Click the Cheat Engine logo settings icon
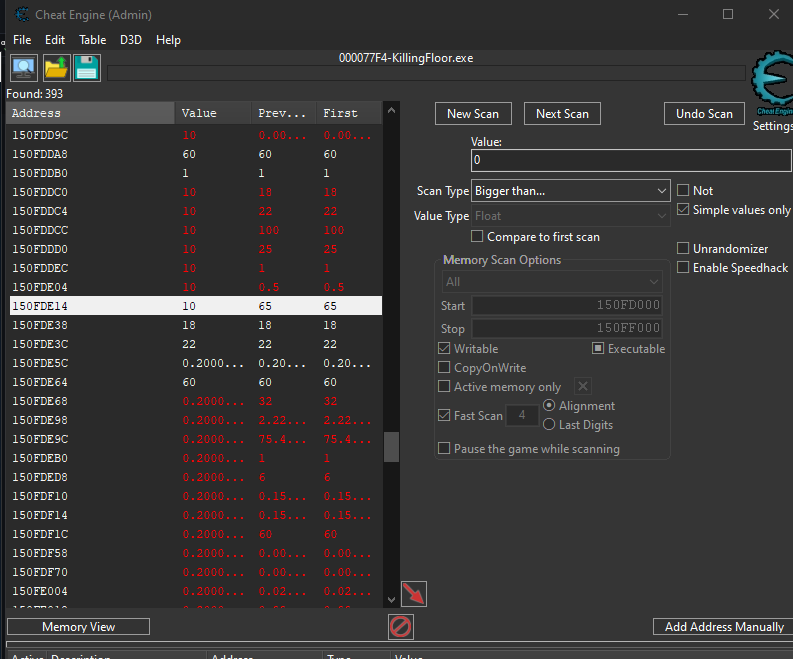The width and height of the screenshot is (793, 659). point(772,83)
